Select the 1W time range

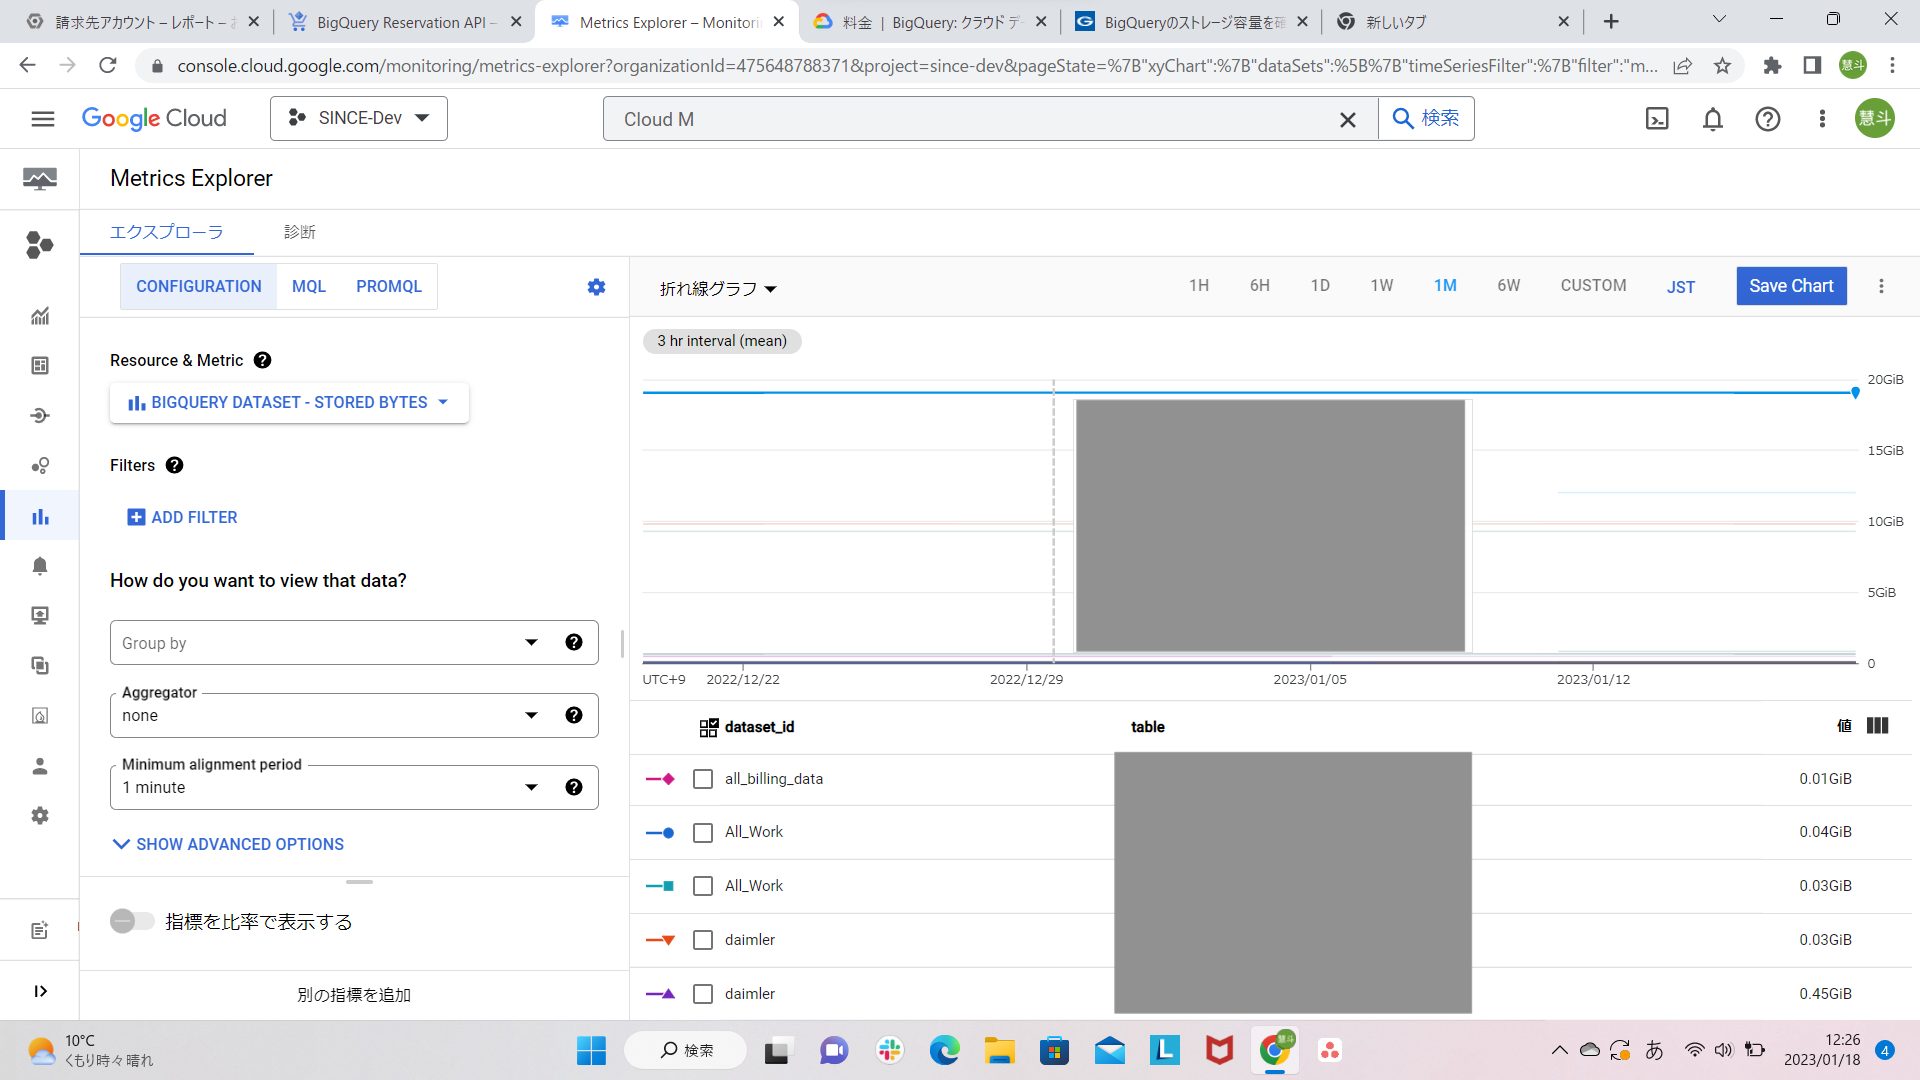pos(1381,286)
